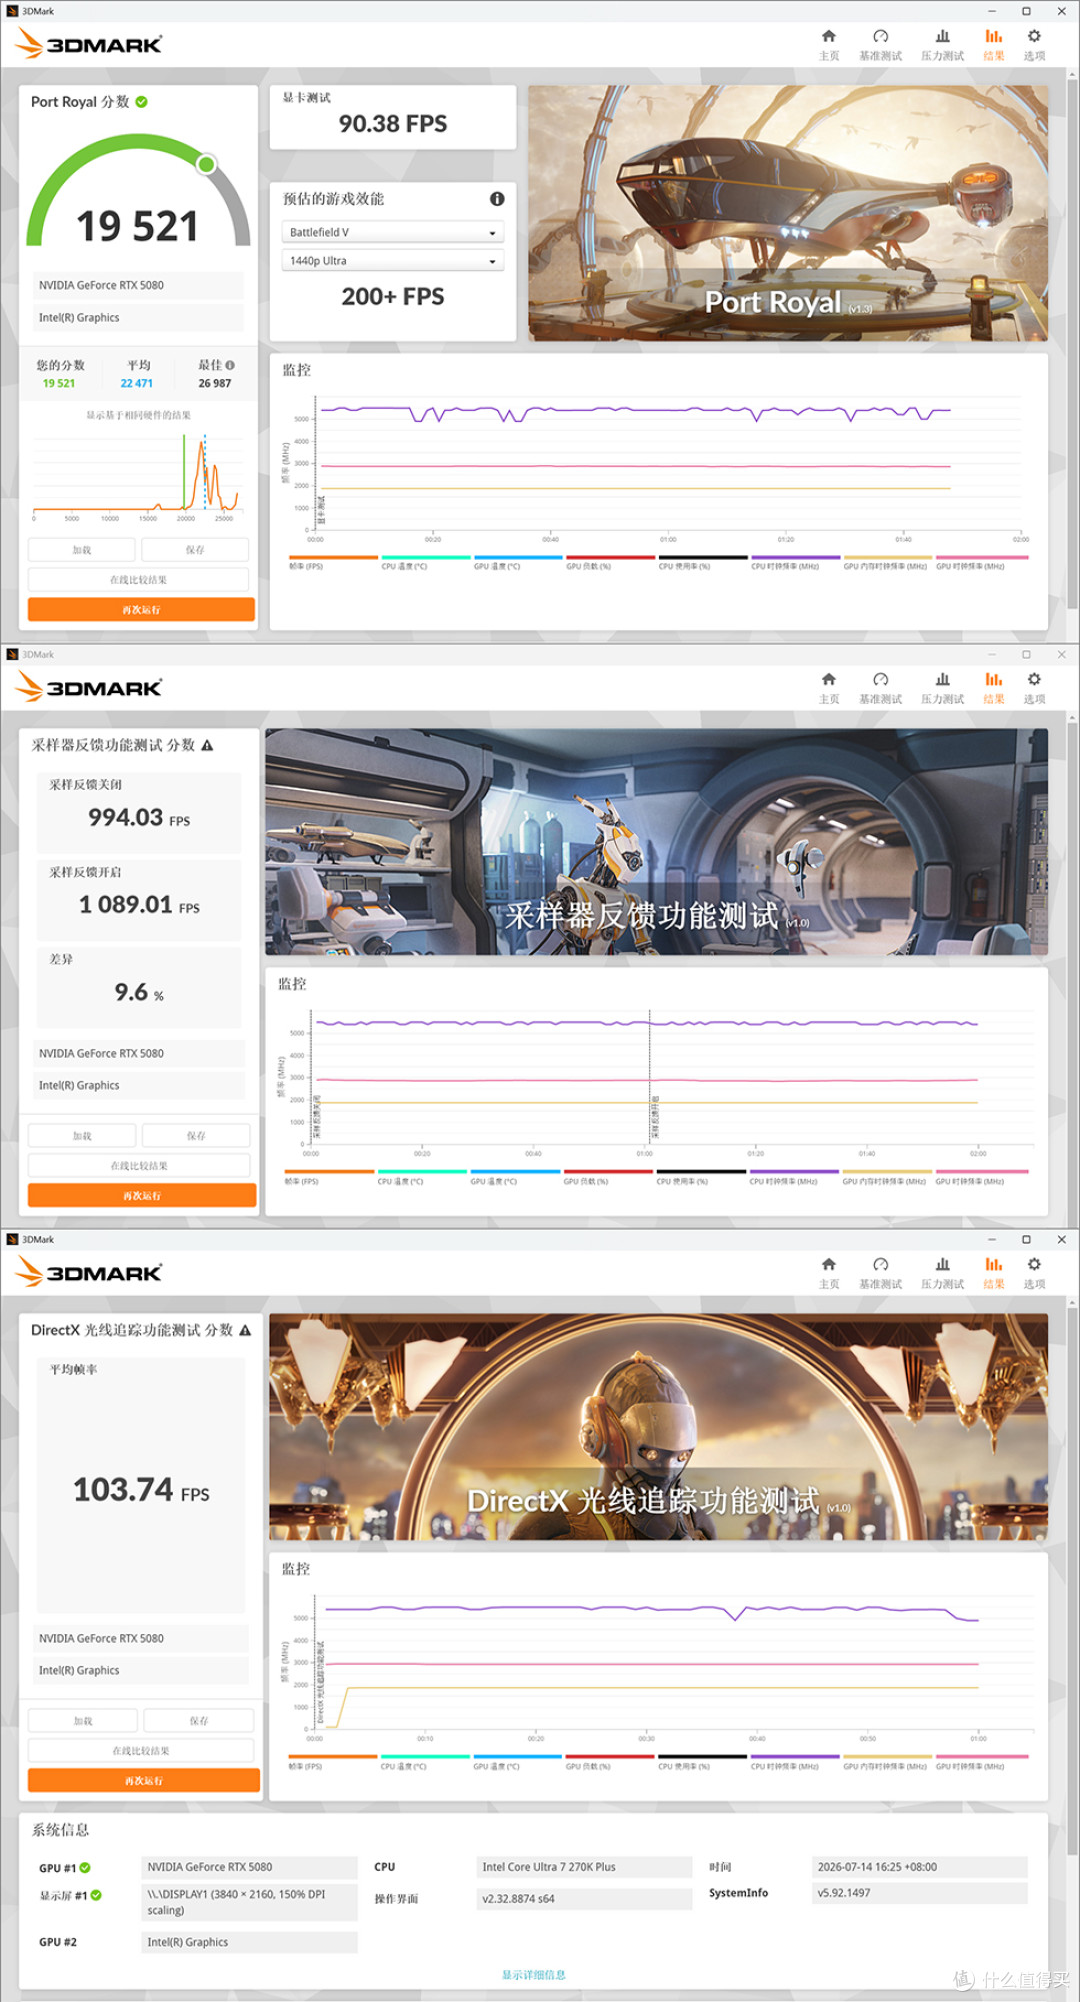Open 主页 home icon in DirectX 光线追踪 window
The width and height of the screenshot is (1080, 2002).
click(828, 1273)
